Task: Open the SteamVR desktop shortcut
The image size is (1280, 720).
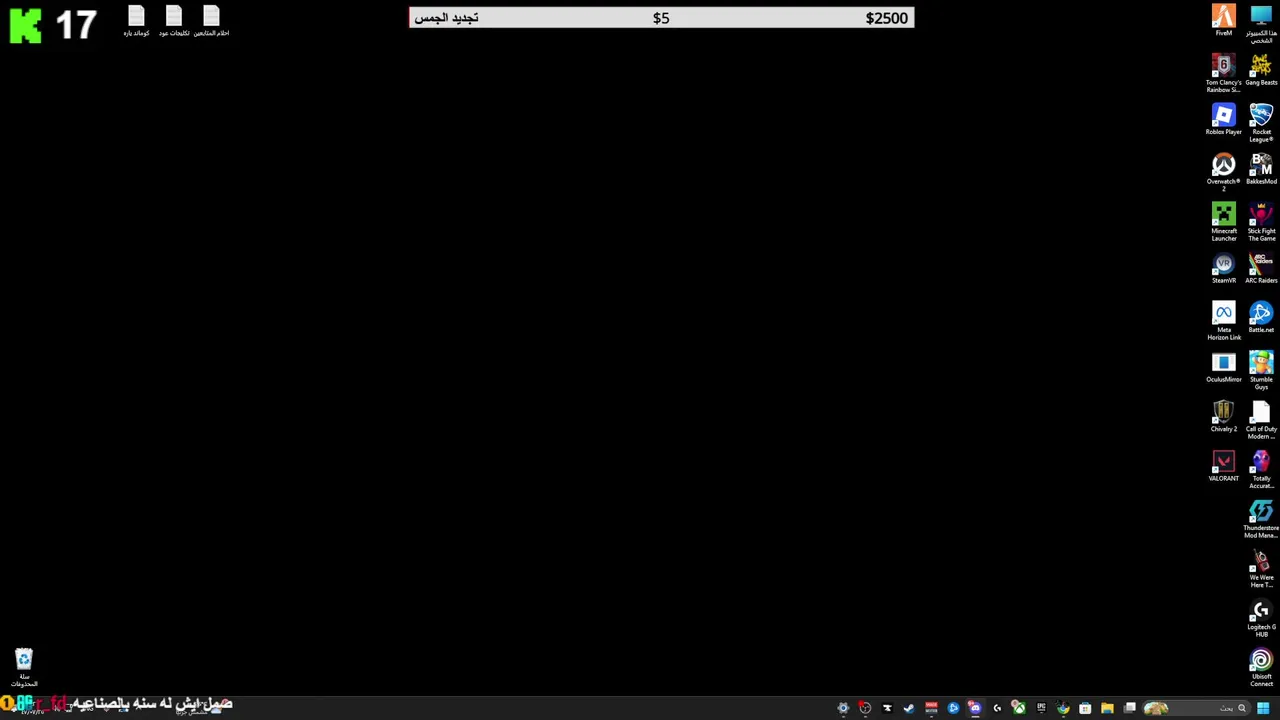Action: (x=1223, y=268)
